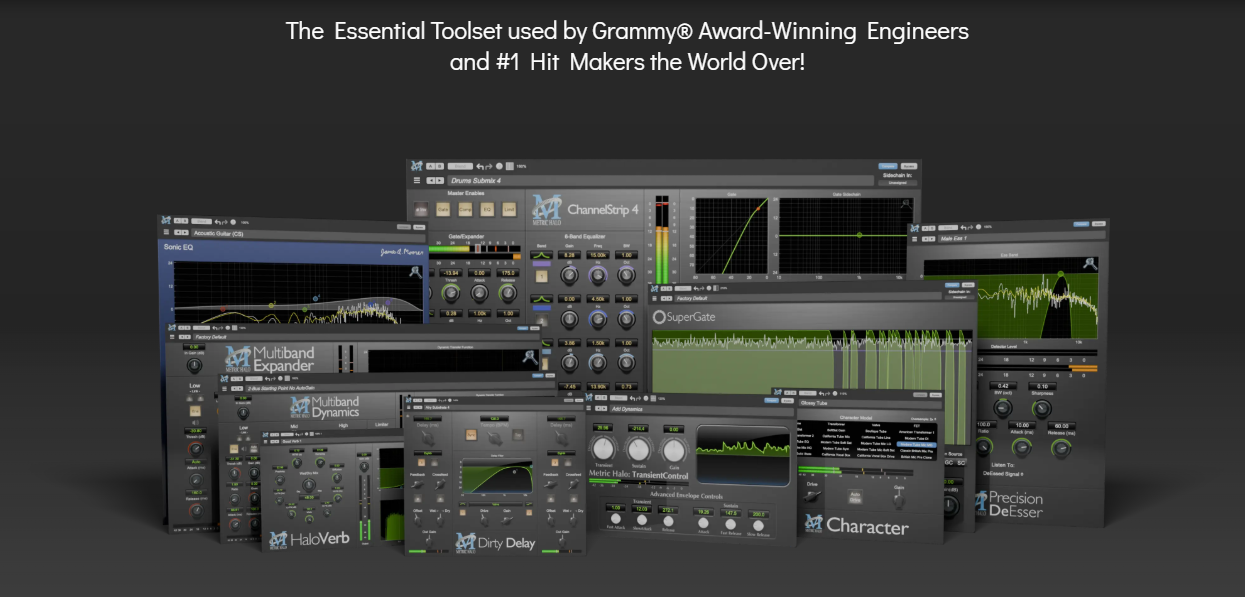Click the Transient knob in TransientControl
This screenshot has width=1245, height=597.
(x=603, y=449)
